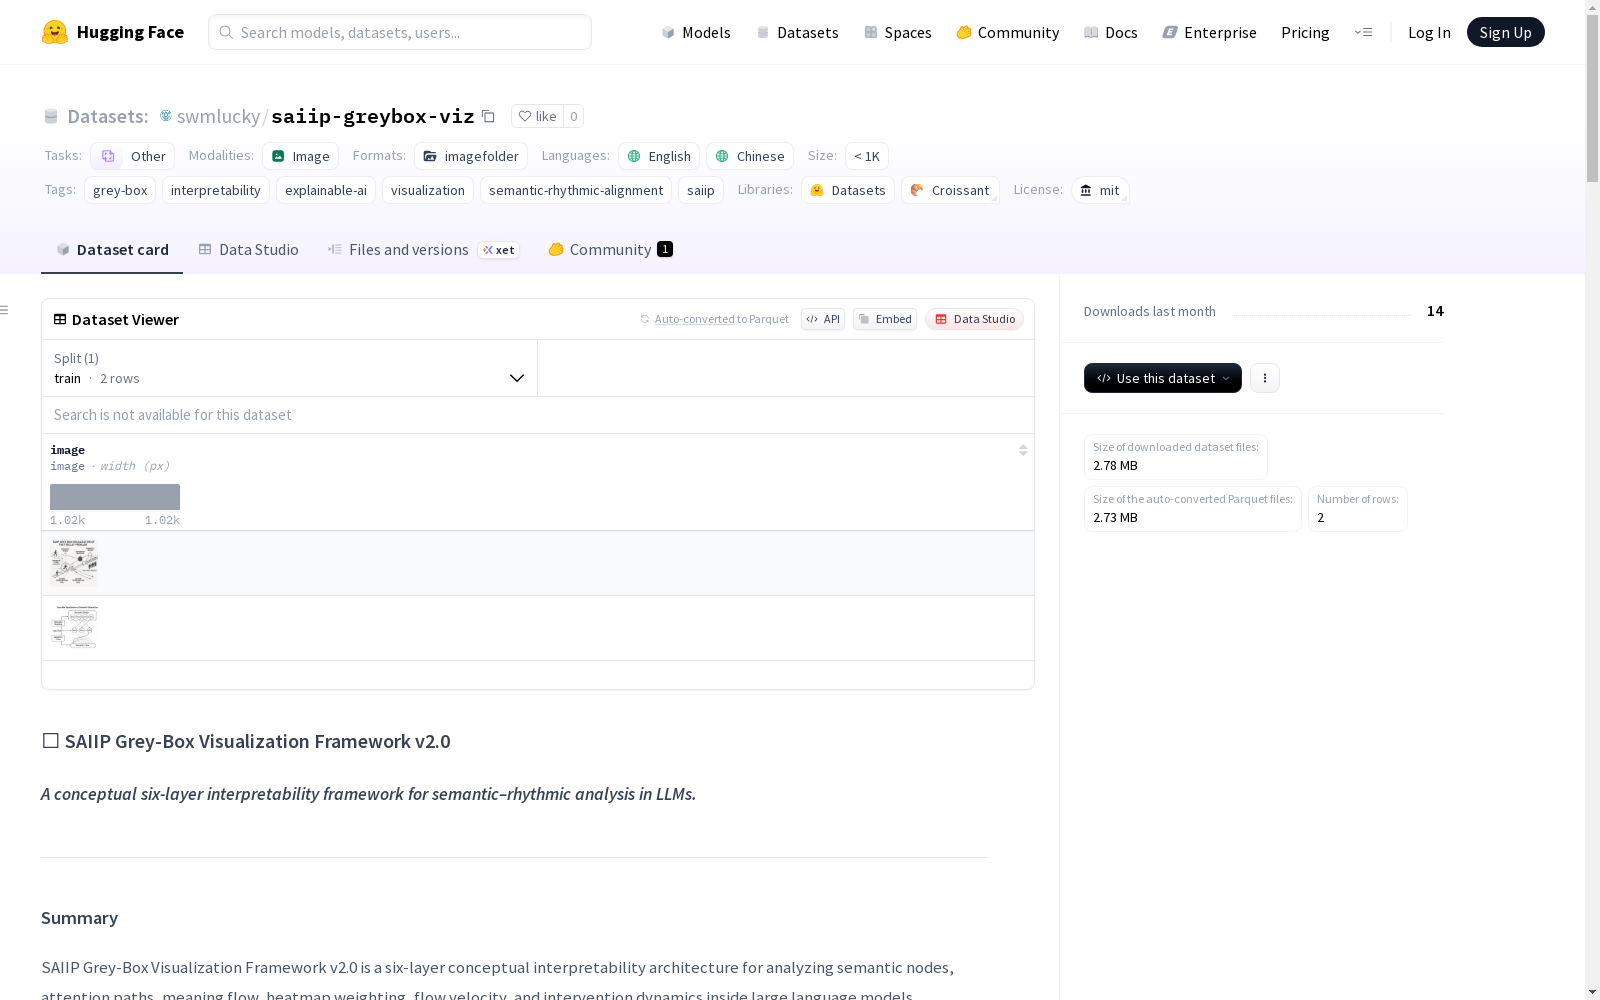Open the red Data Studio button
This screenshot has height=1000, width=1600.
[975, 319]
